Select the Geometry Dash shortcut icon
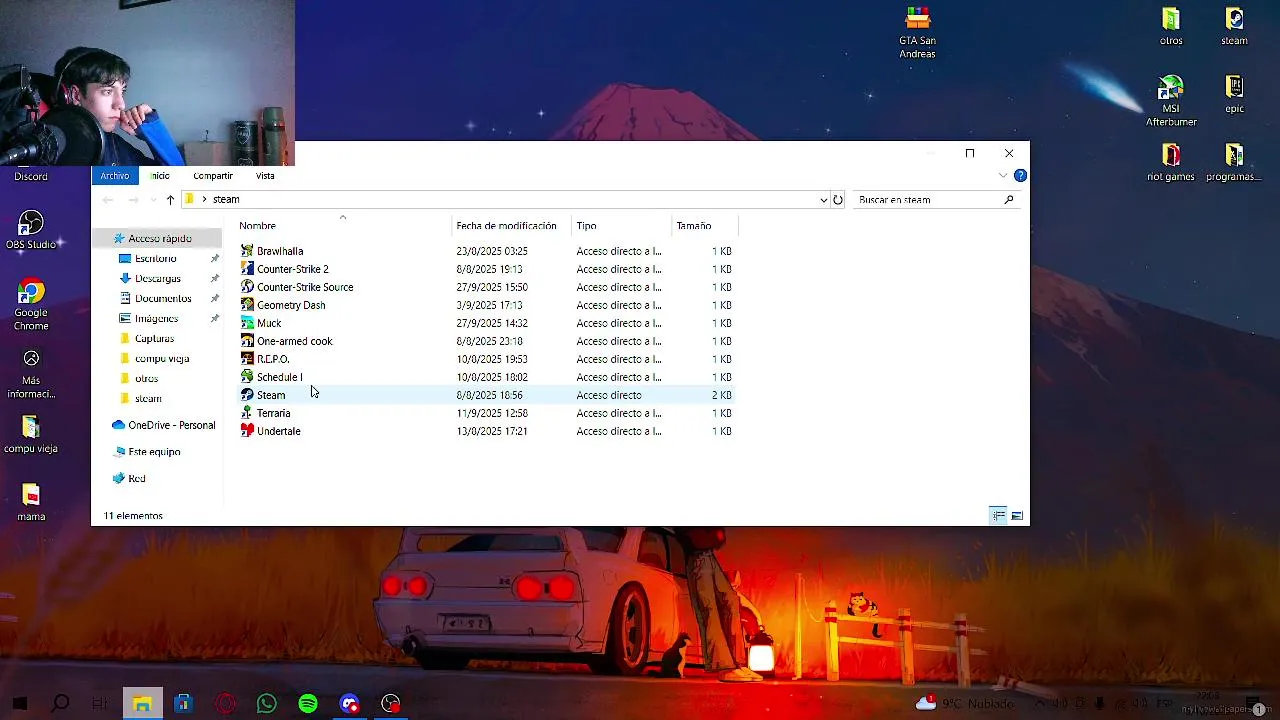1280x720 pixels. [247, 305]
